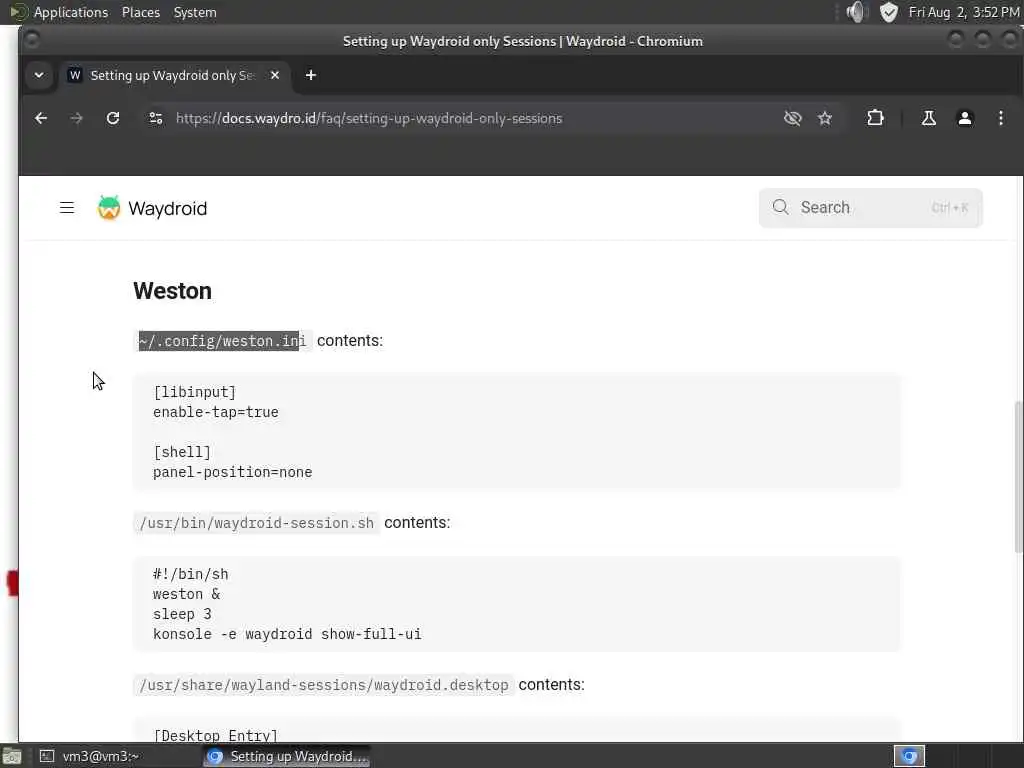
Task: Expand the tab search dropdown
Action: tap(39, 75)
